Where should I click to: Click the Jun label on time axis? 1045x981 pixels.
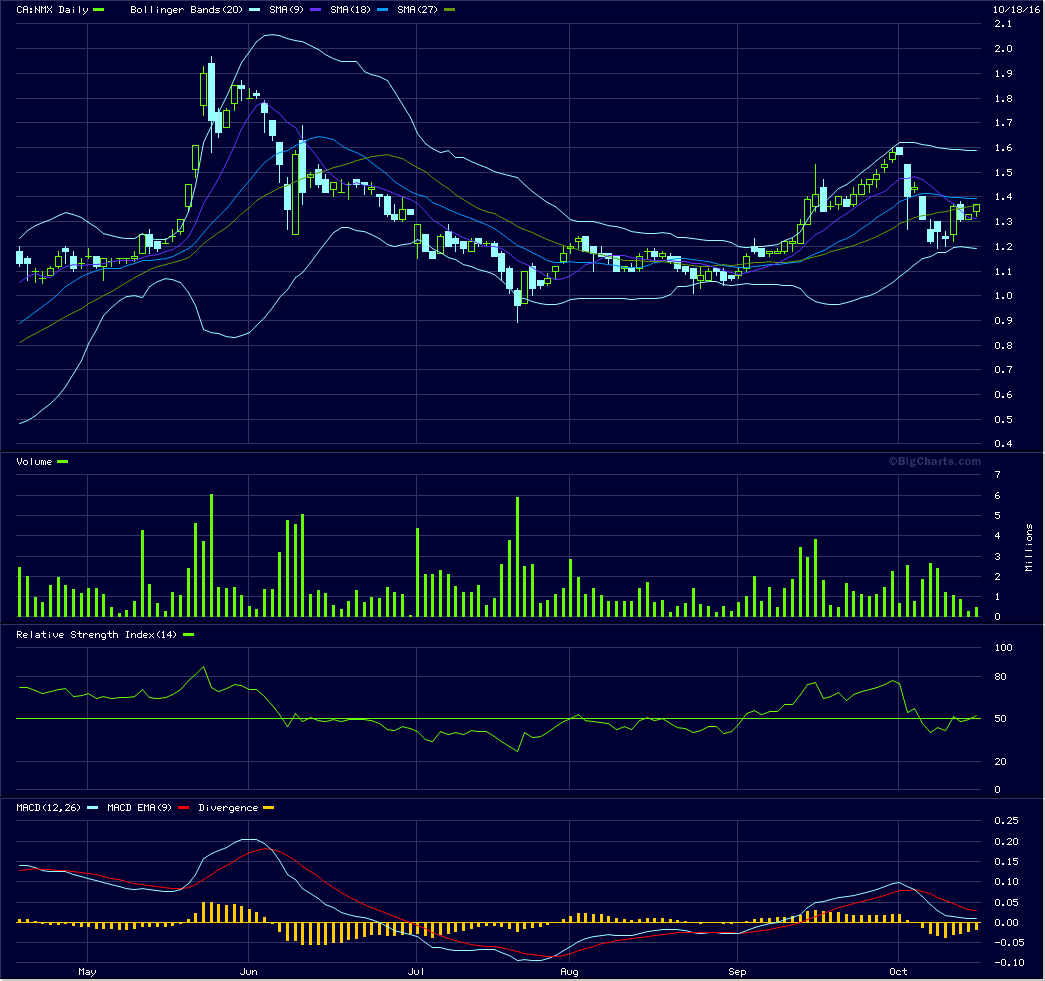(x=249, y=972)
